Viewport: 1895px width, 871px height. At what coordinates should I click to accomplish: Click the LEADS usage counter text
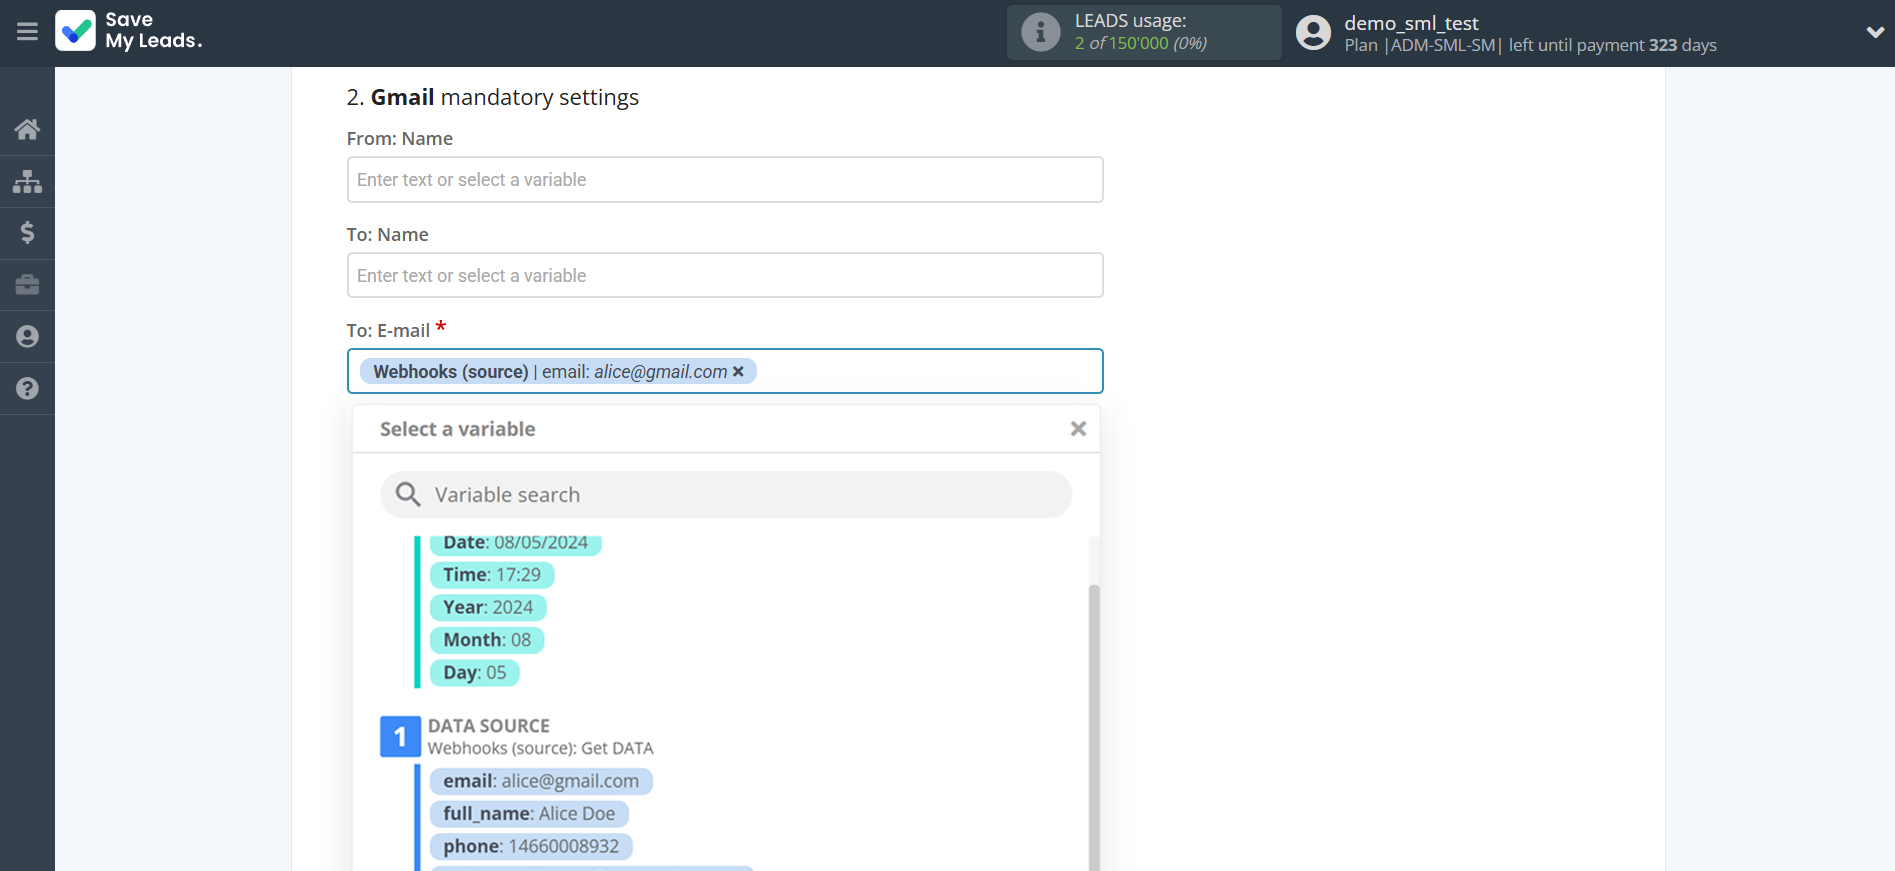tap(1141, 43)
